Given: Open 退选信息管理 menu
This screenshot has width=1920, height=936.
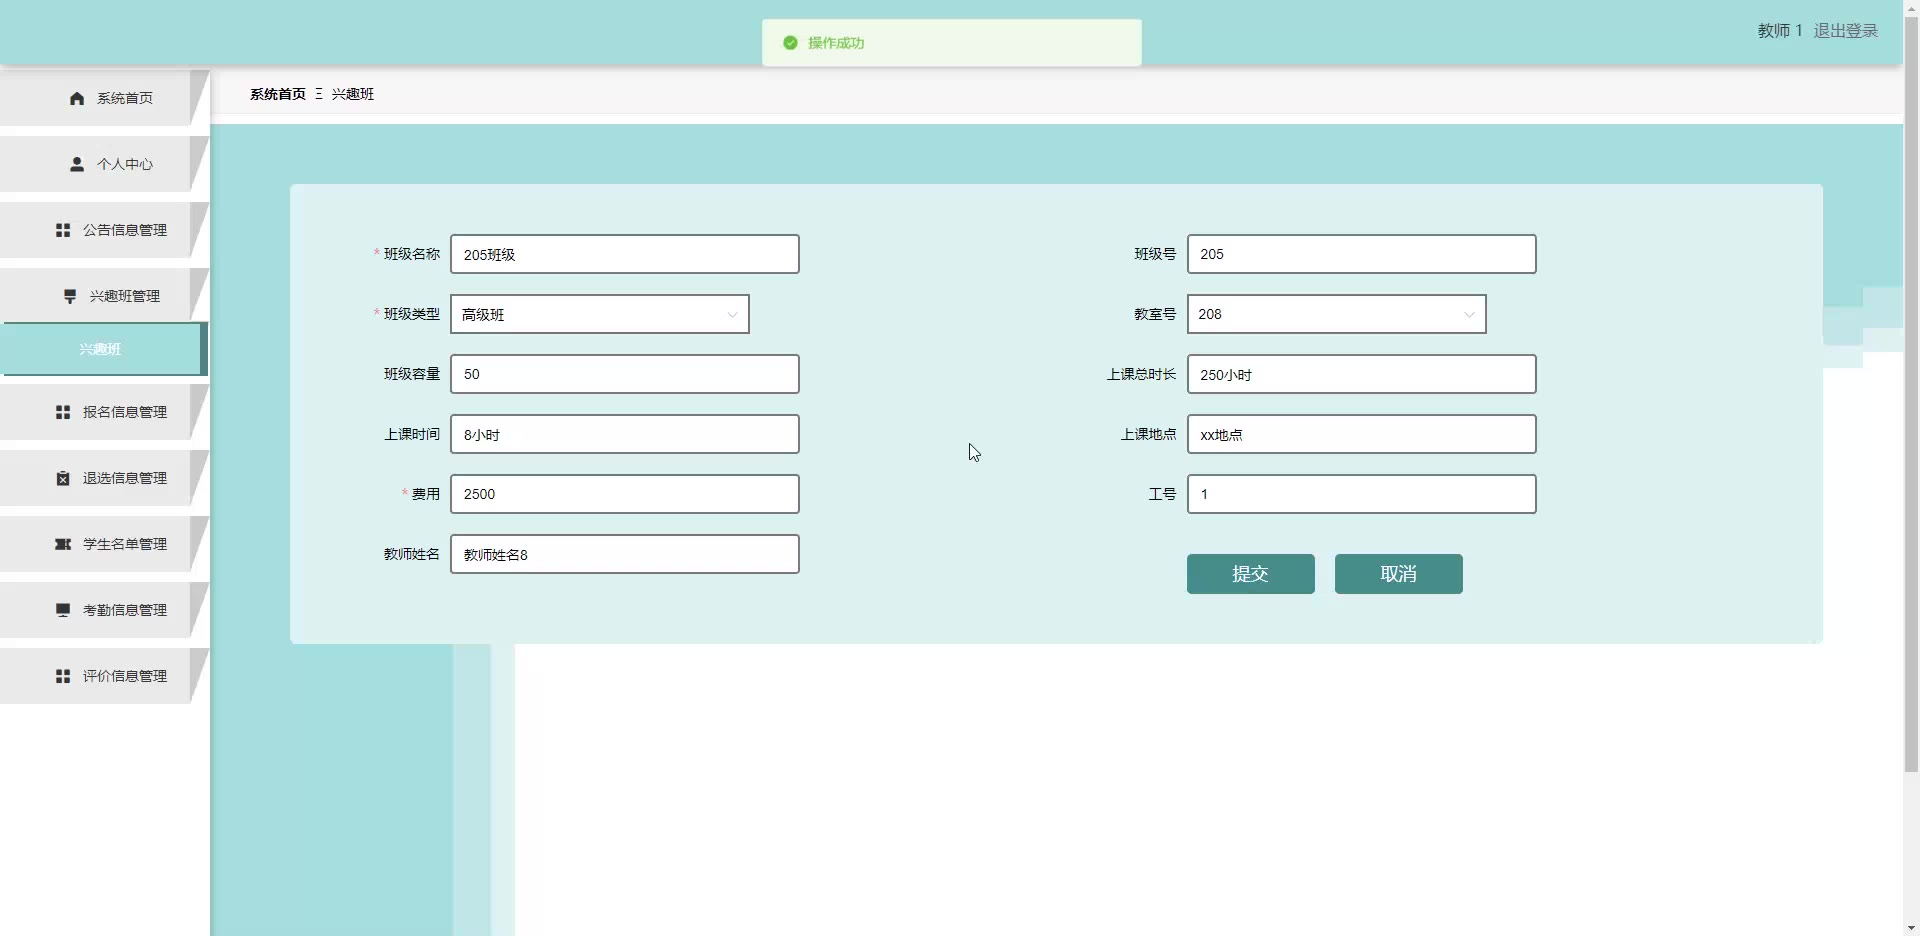Looking at the screenshot, I should point(104,478).
